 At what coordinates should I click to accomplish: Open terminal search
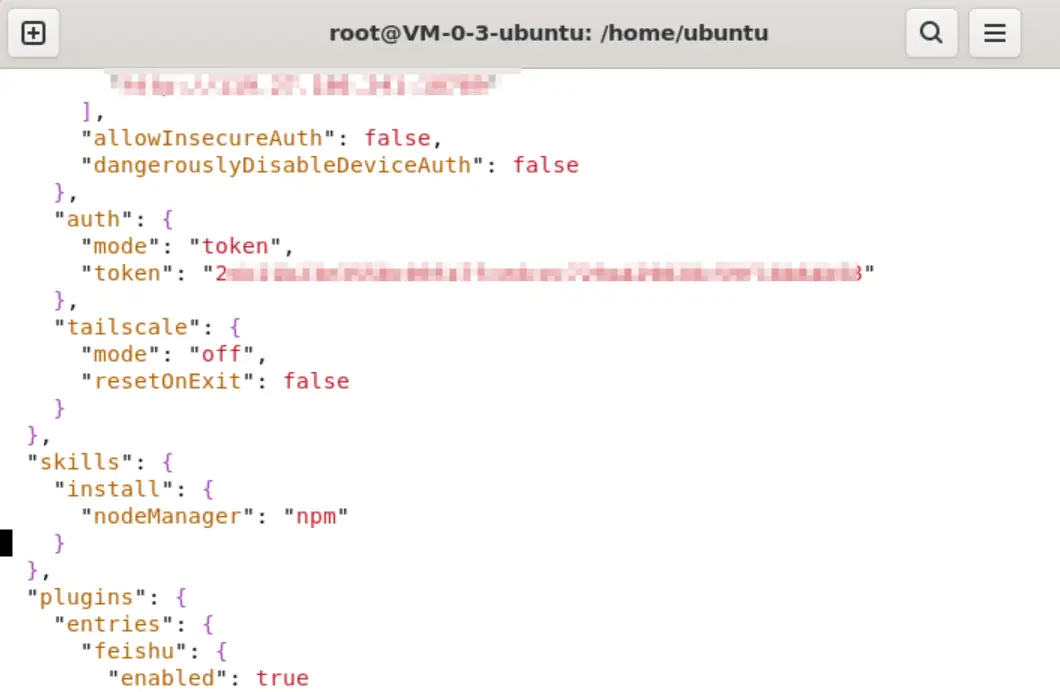pos(932,32)
